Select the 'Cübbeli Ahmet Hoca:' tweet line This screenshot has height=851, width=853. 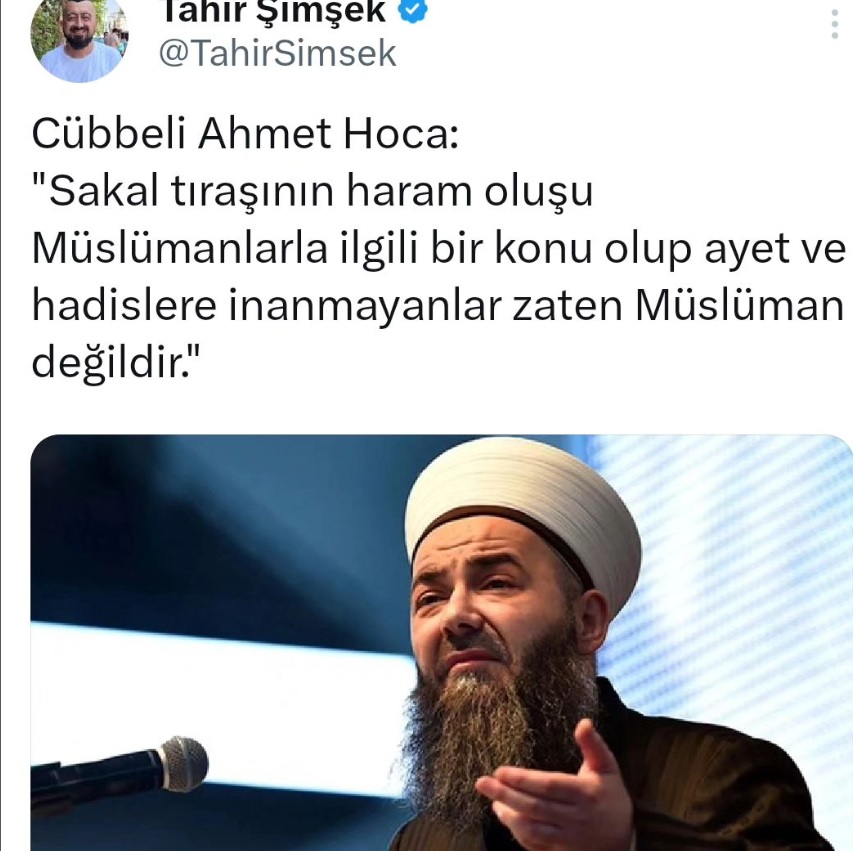coord(245,134)
